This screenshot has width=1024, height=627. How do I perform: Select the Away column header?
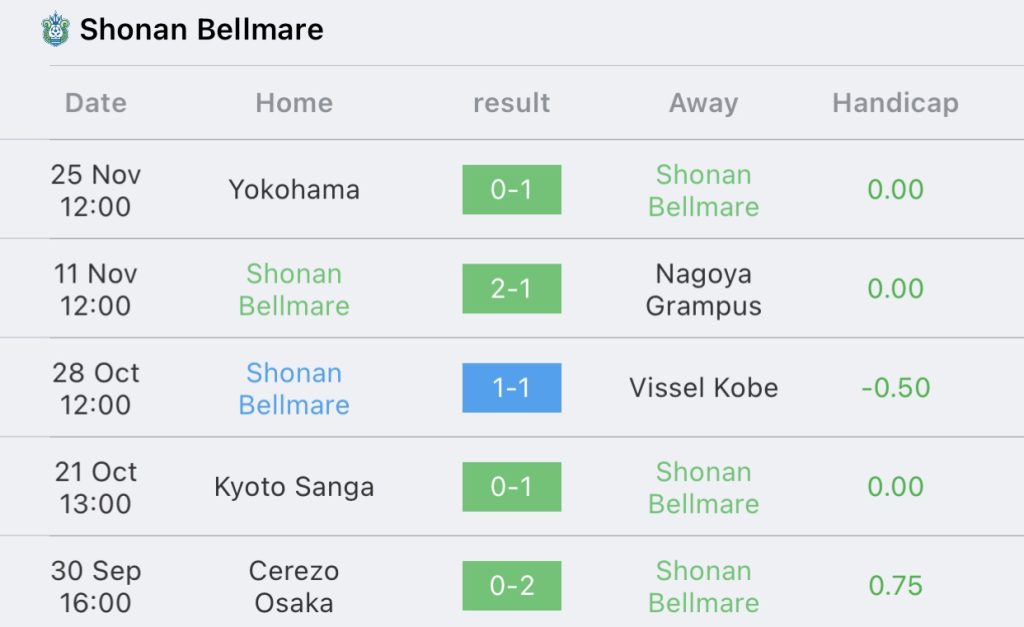coord(703,103)
